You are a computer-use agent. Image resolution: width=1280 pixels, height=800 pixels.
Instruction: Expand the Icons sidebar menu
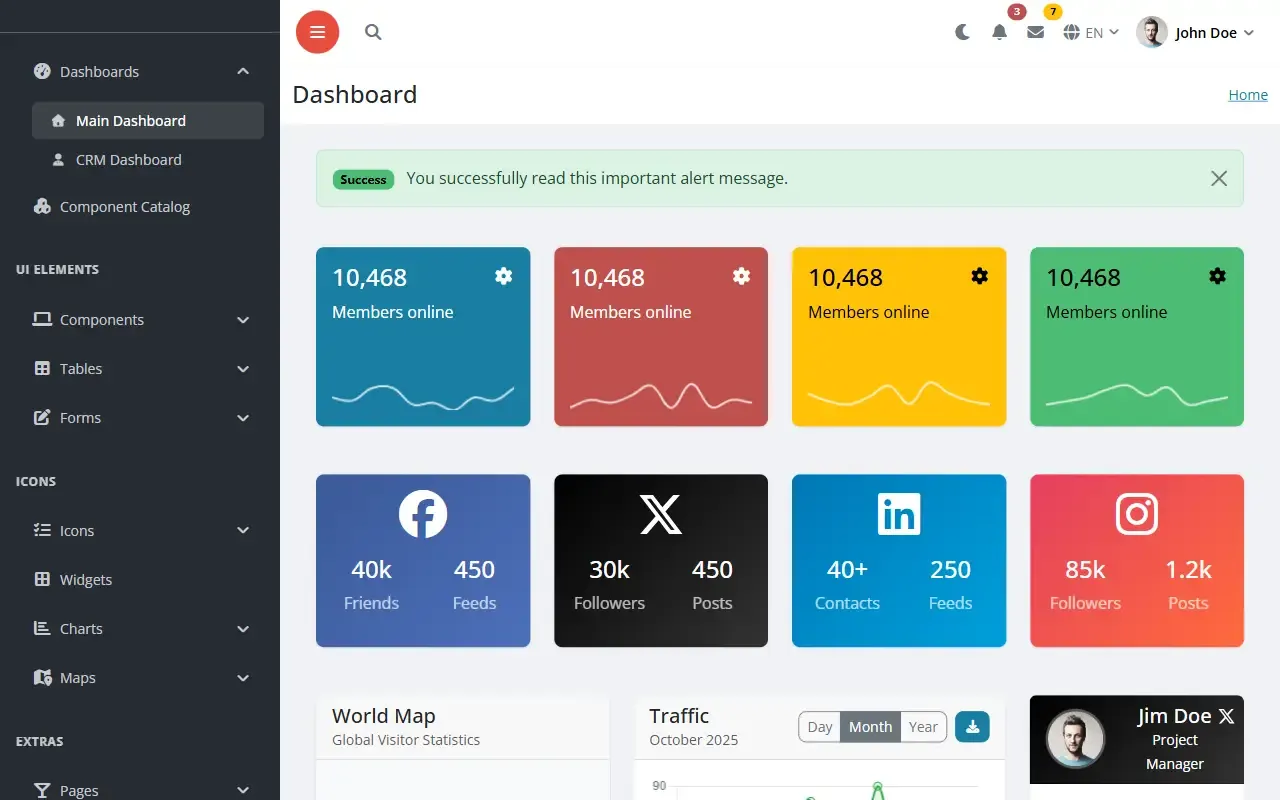point(140,531)
